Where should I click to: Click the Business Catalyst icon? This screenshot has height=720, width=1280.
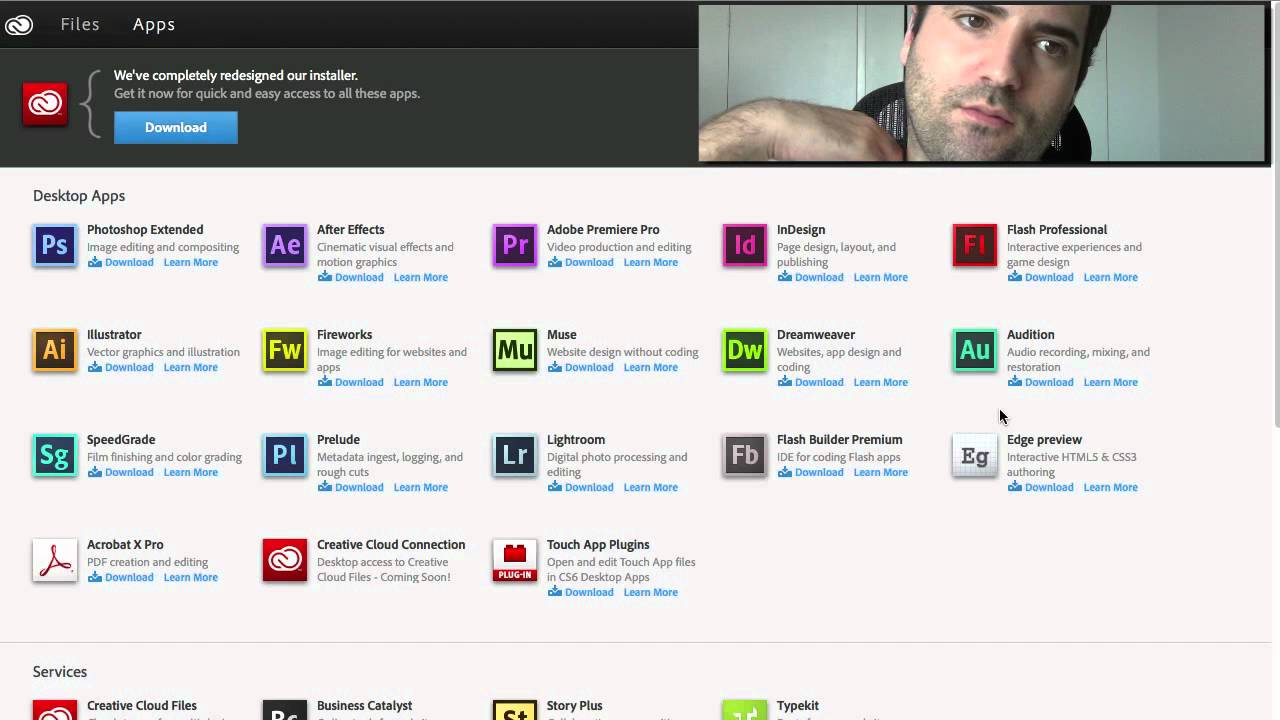[x=285, y=709]
